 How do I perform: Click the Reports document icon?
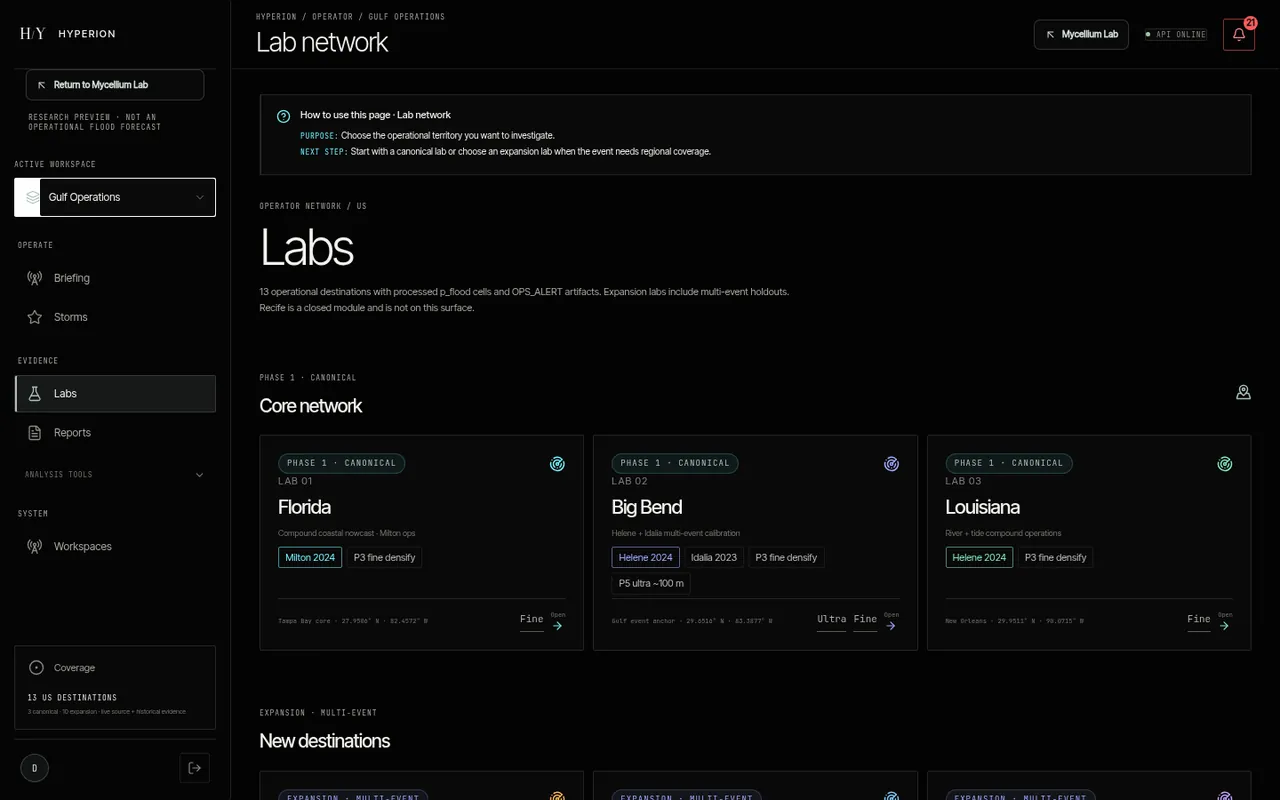35,433
